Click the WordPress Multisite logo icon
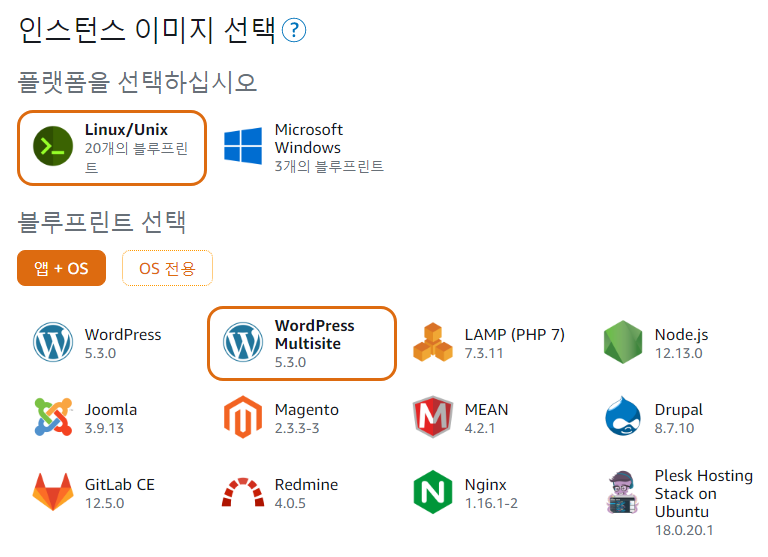Image resolution: width=768 pixels, height=557 pixels. pos(243,342)
